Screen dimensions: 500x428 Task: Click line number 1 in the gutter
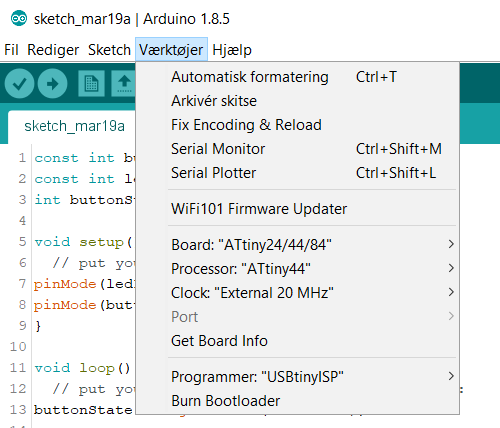[22, 158]
